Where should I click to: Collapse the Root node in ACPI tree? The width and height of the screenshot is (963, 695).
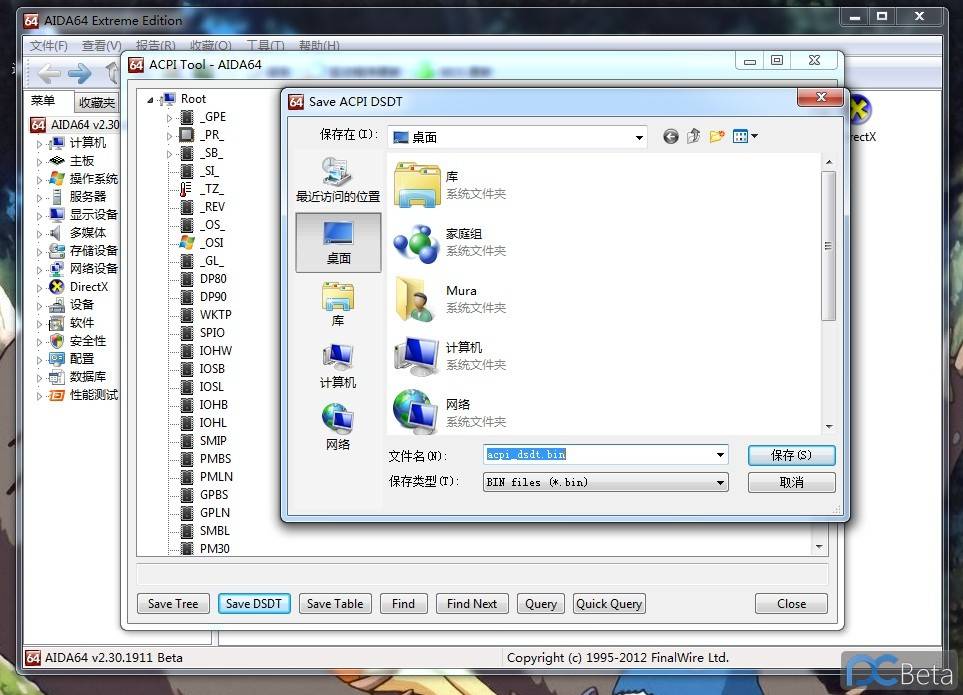[151, 99]
